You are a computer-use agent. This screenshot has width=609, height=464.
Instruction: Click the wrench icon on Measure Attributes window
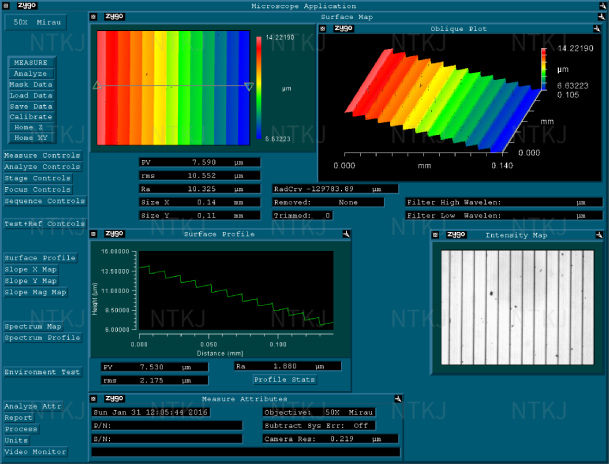399,399
